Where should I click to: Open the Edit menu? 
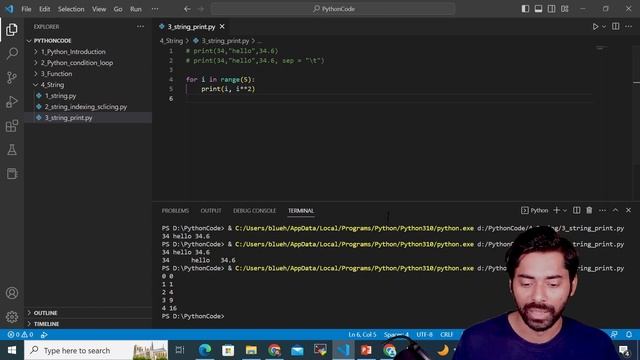44,9
